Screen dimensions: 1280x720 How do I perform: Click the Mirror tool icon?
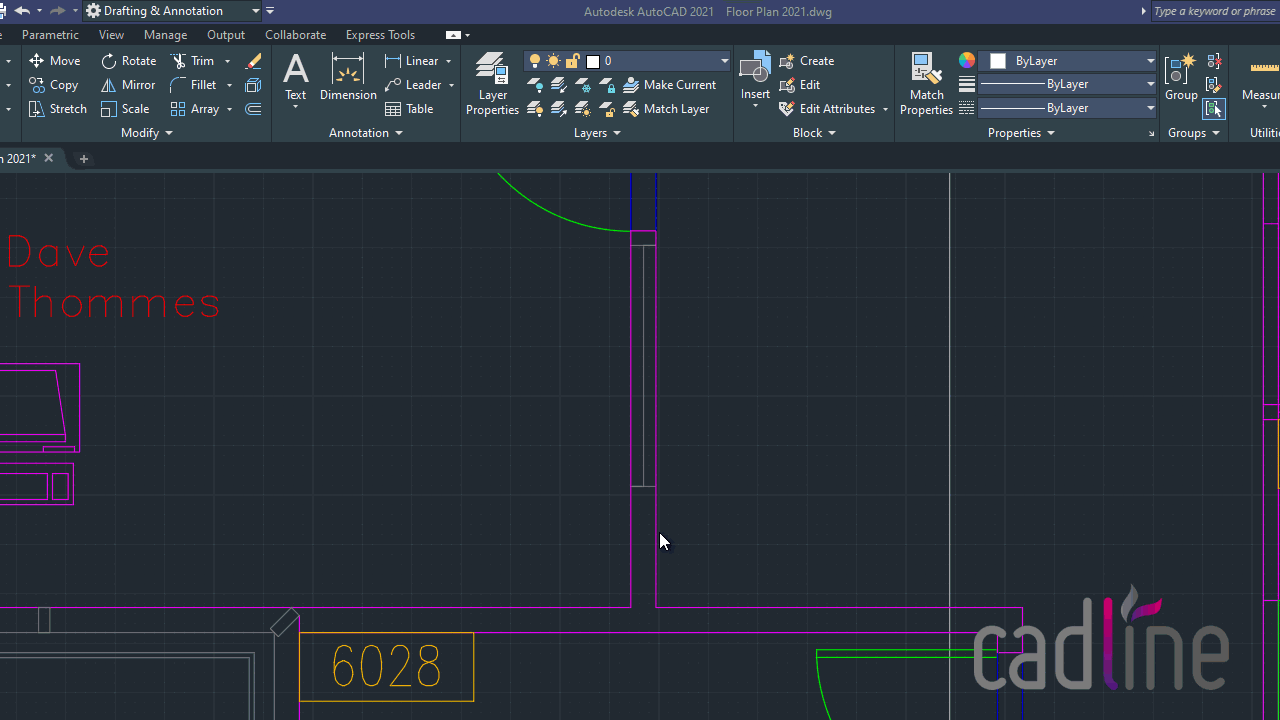pyautogui.click(x=108, y=85)
